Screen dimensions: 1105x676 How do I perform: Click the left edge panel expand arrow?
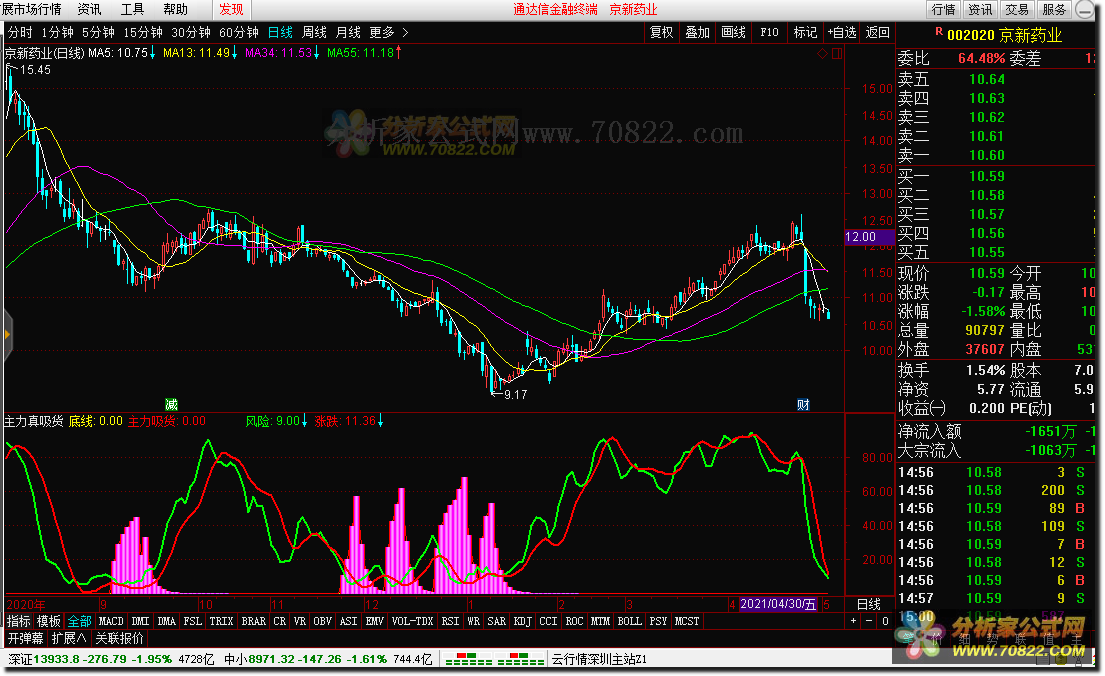coord(7,334)
